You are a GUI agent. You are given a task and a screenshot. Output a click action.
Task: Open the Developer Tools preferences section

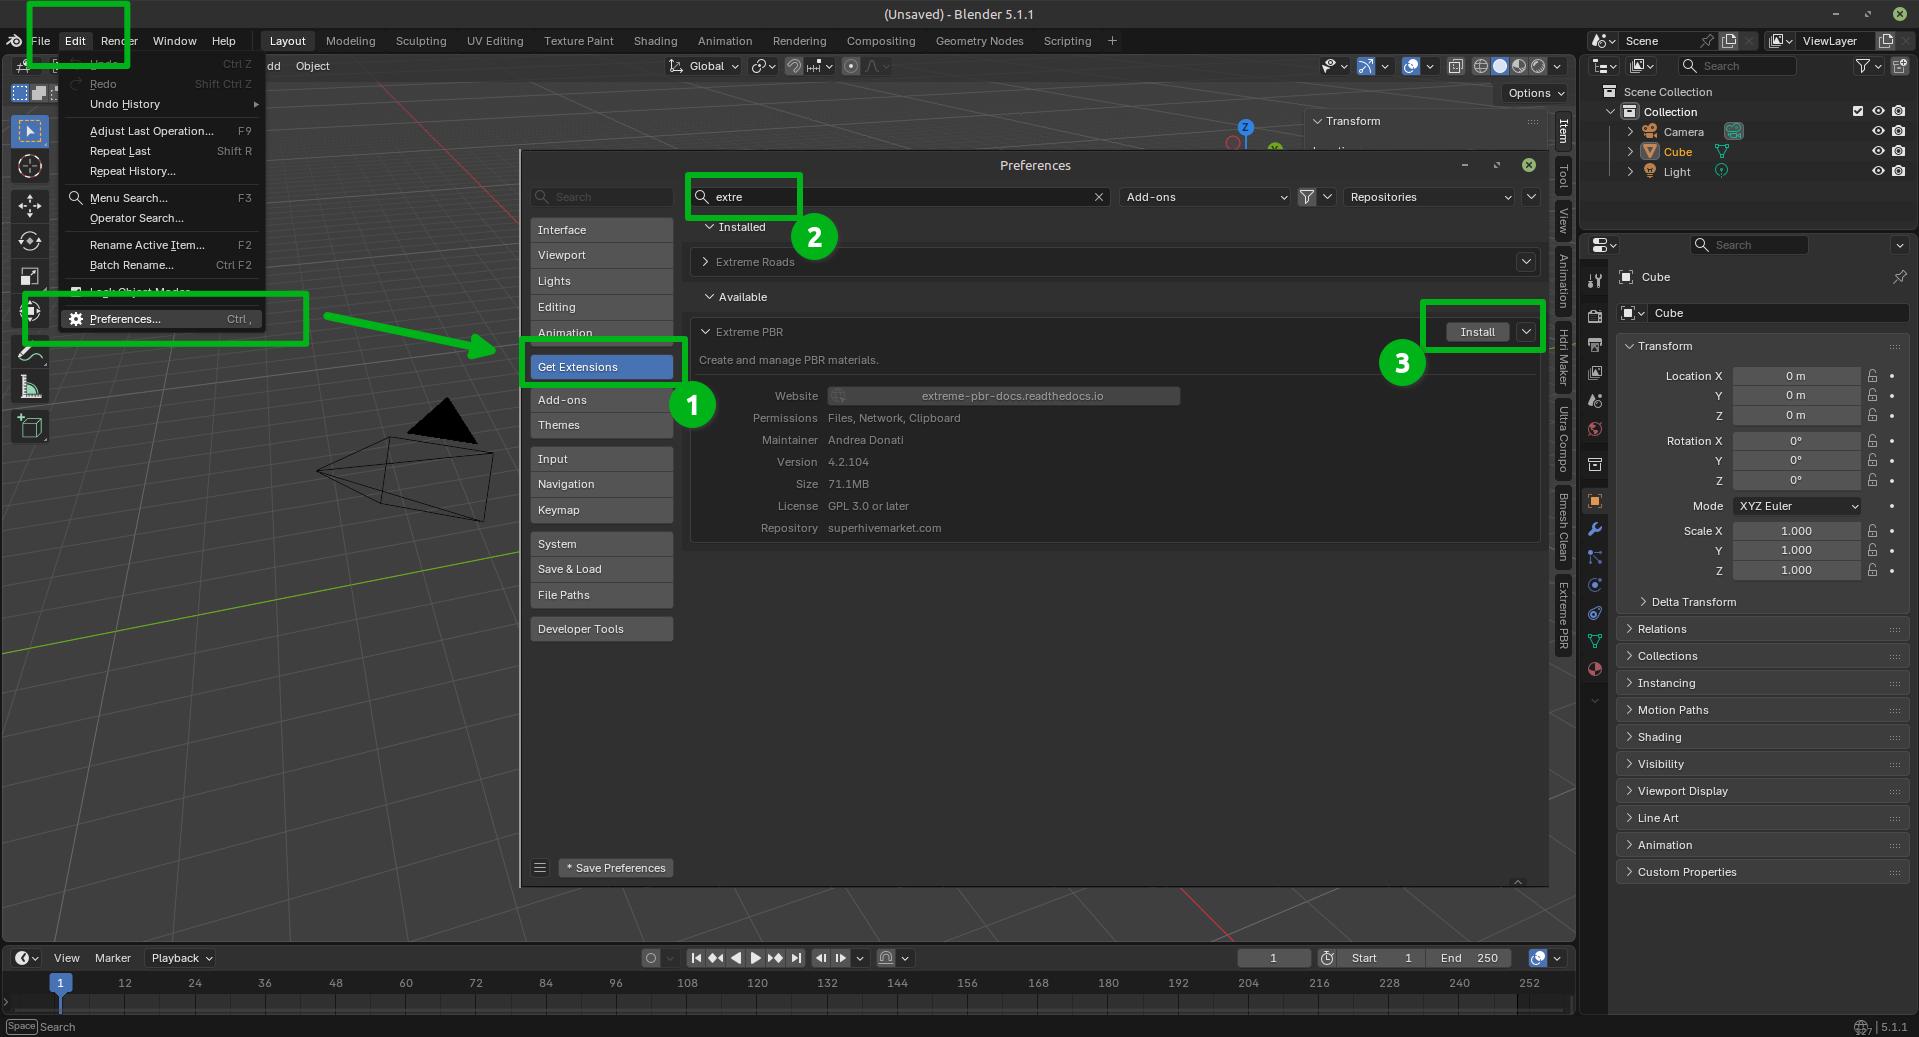[x=601, y=629]
